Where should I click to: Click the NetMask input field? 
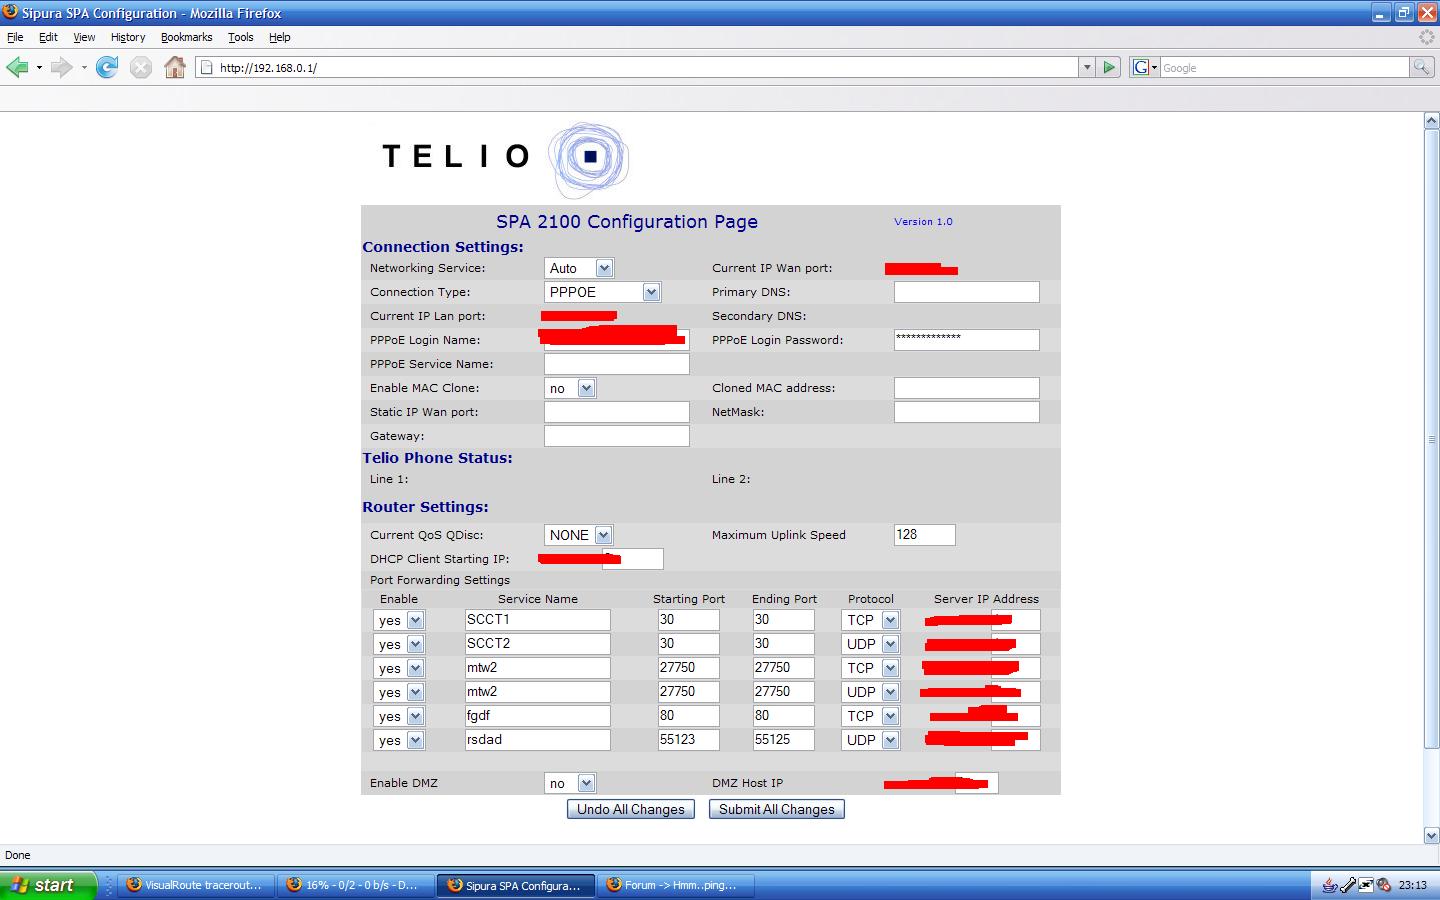click(x=966, y=412)
